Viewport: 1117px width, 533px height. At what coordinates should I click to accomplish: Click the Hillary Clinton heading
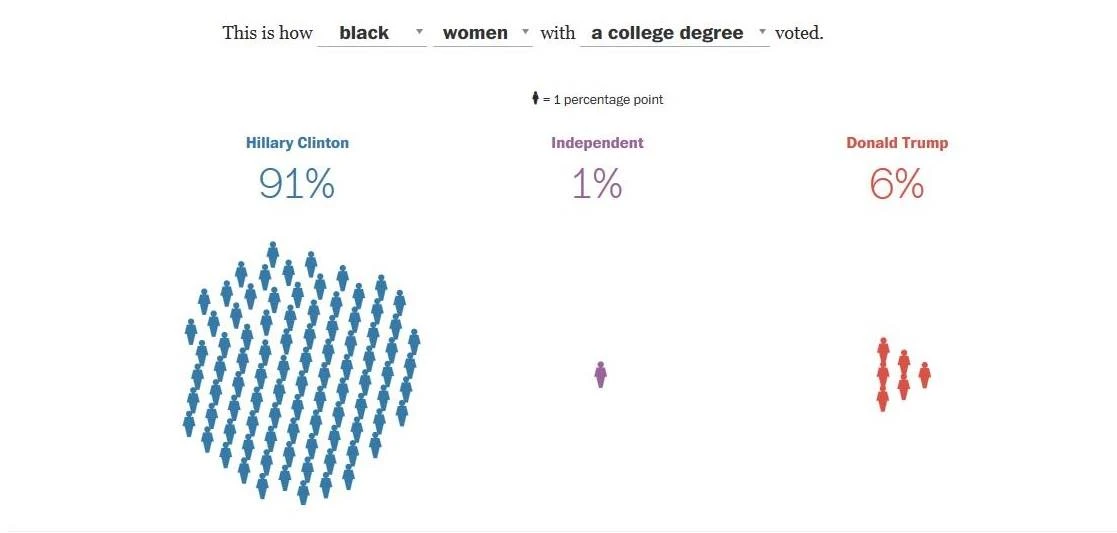pyautogui.click(x=297, y=143)
